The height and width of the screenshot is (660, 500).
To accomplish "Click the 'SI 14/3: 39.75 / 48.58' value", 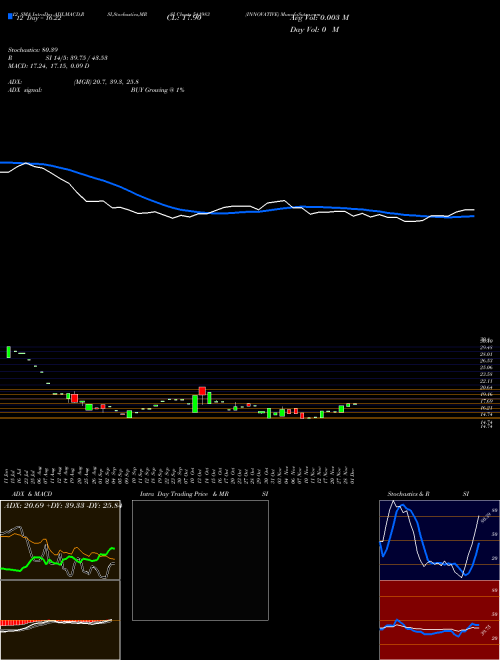I will [x=77, y=58].
